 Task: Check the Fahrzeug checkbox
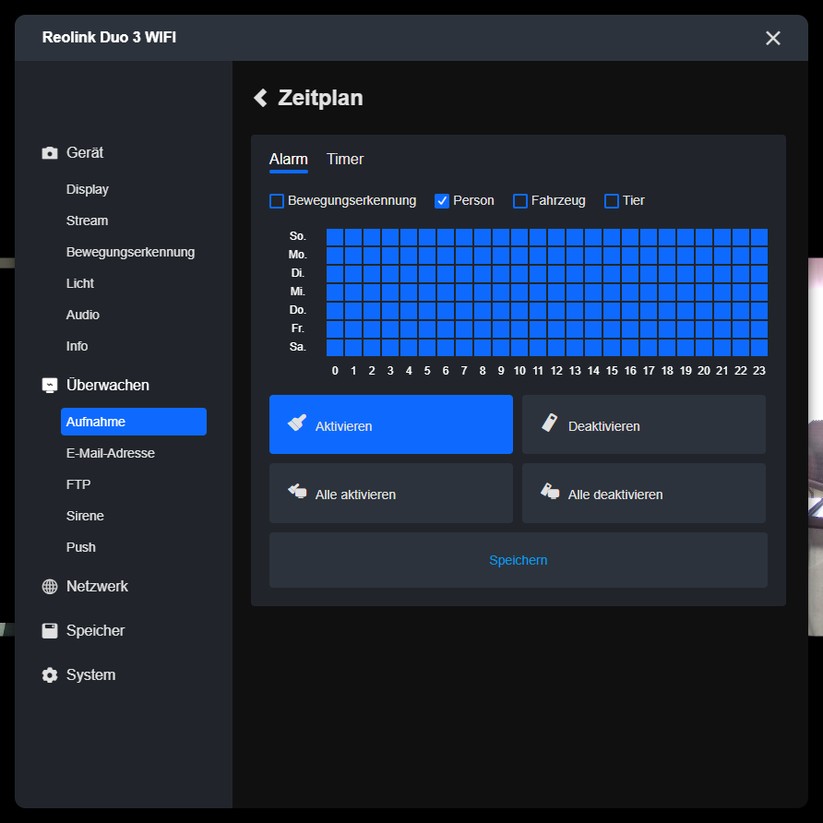[520, 201]
